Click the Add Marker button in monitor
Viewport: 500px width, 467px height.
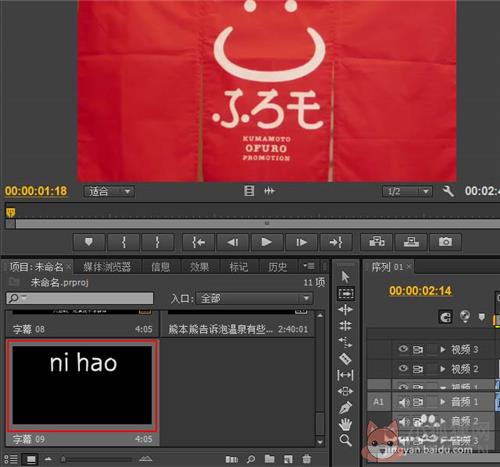point(89,242)
